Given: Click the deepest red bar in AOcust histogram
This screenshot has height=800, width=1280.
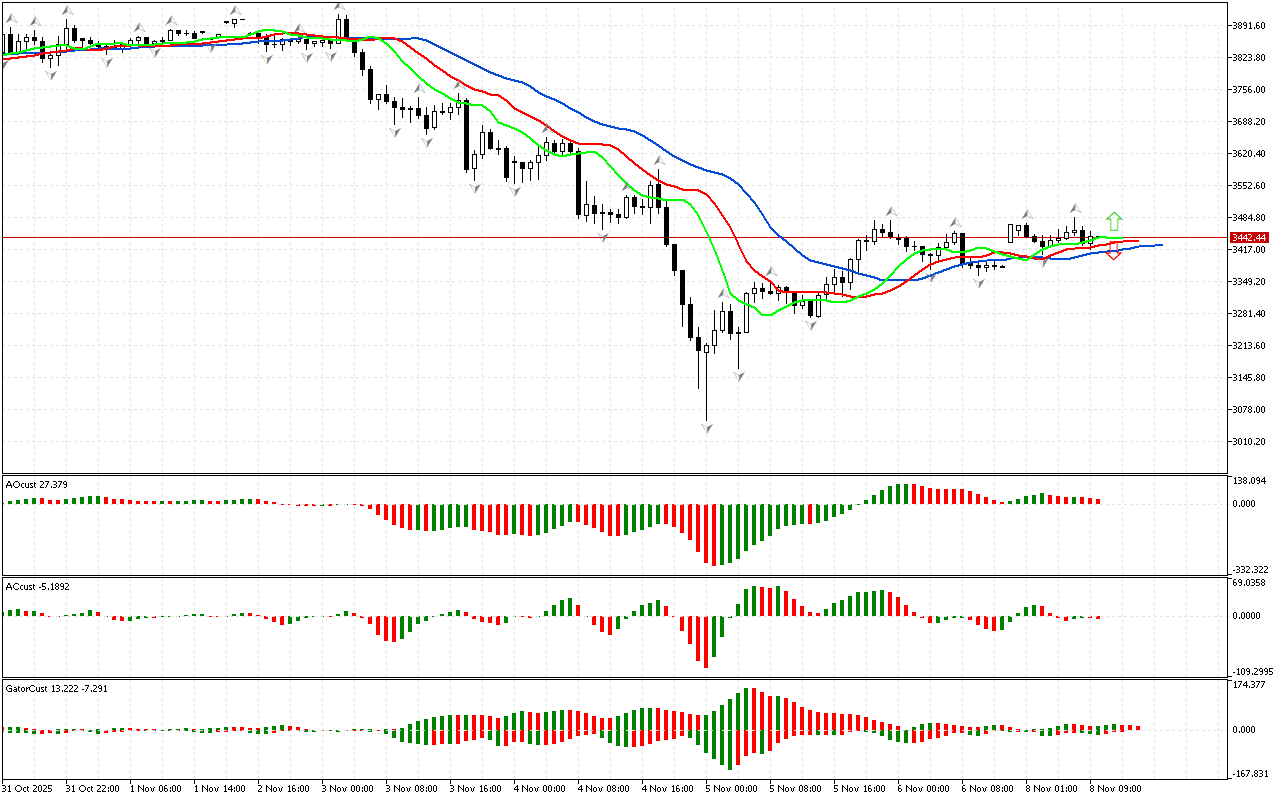Looking at the screenshot, I should tap(714, 534).
